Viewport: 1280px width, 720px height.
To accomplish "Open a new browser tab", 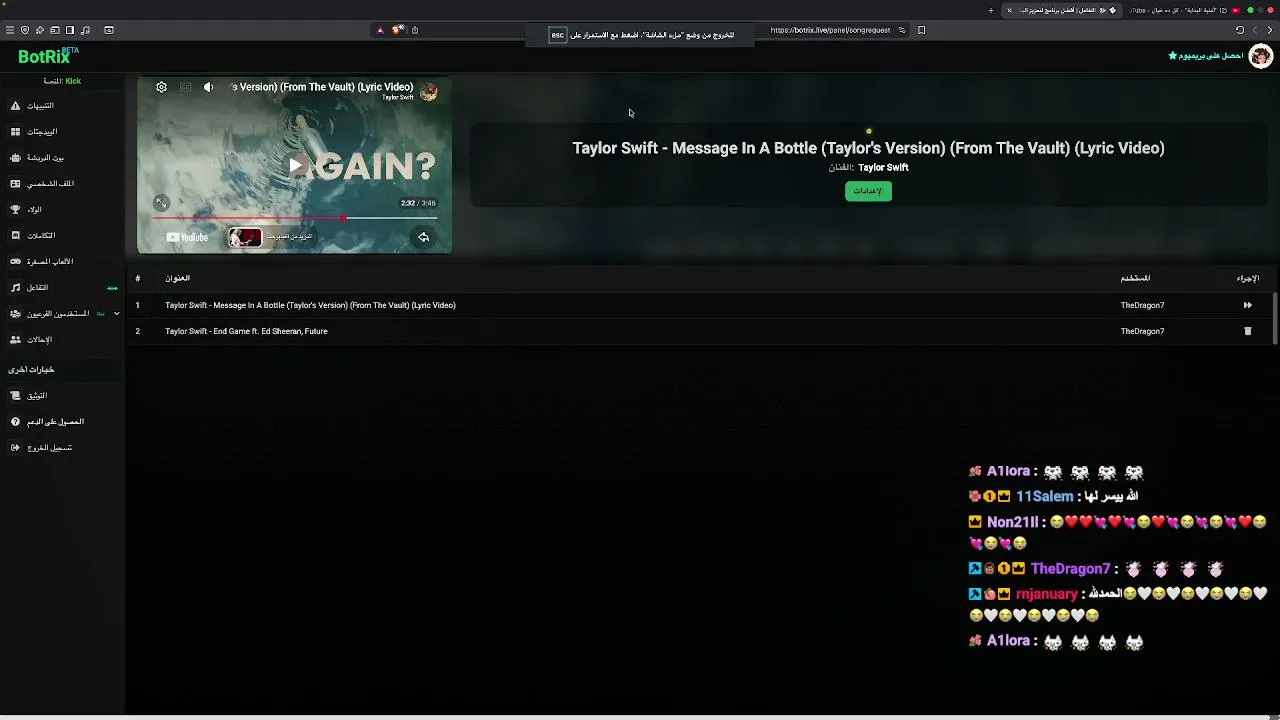I will [x=991, y=10].
